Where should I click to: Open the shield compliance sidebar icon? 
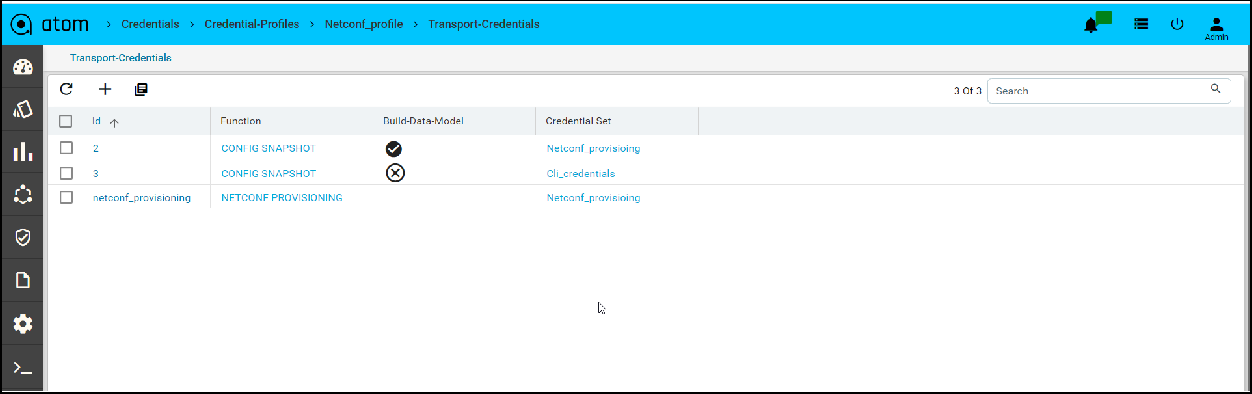coord(22,237)
